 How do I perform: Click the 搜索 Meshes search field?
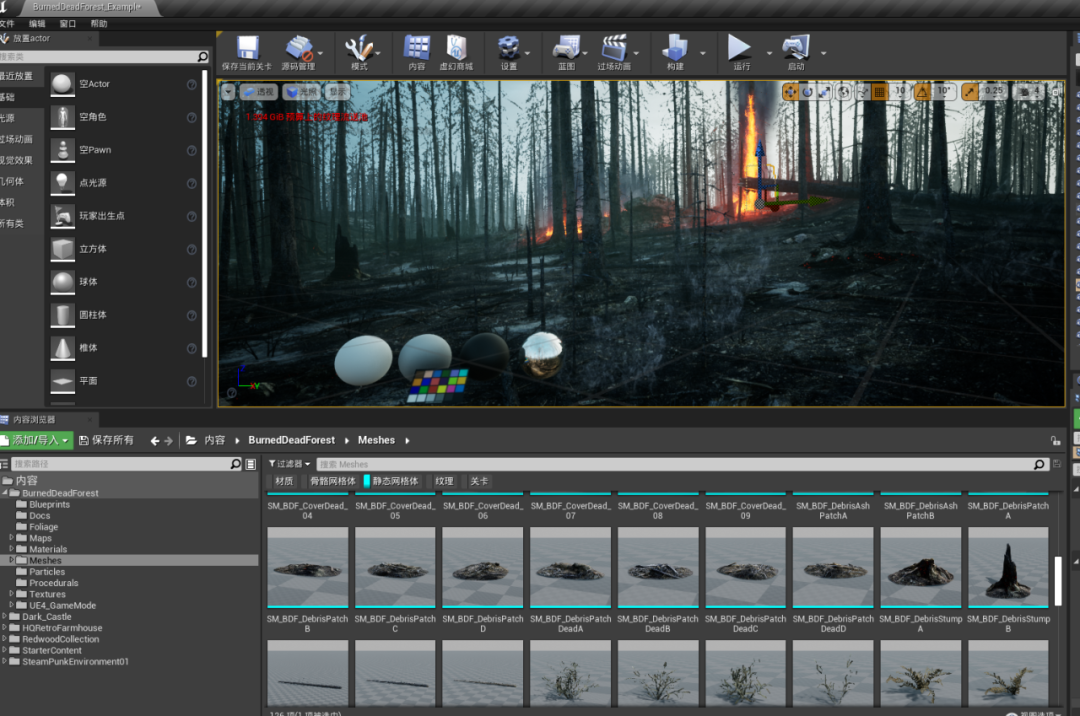click(x=682, y=464)
